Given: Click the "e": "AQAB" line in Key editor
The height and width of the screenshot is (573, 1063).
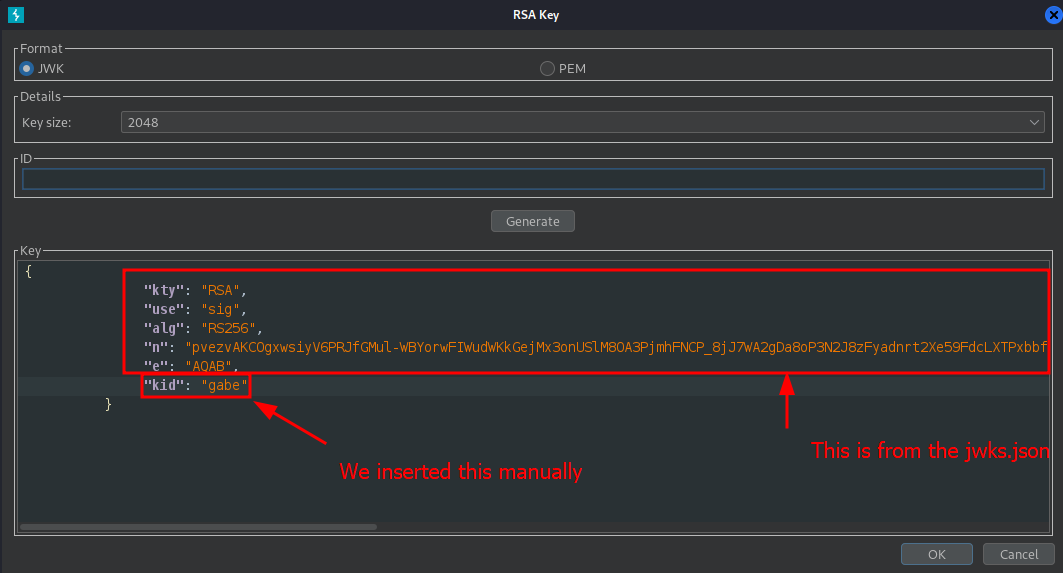Looking at the screenshot, I should (191, 366).
